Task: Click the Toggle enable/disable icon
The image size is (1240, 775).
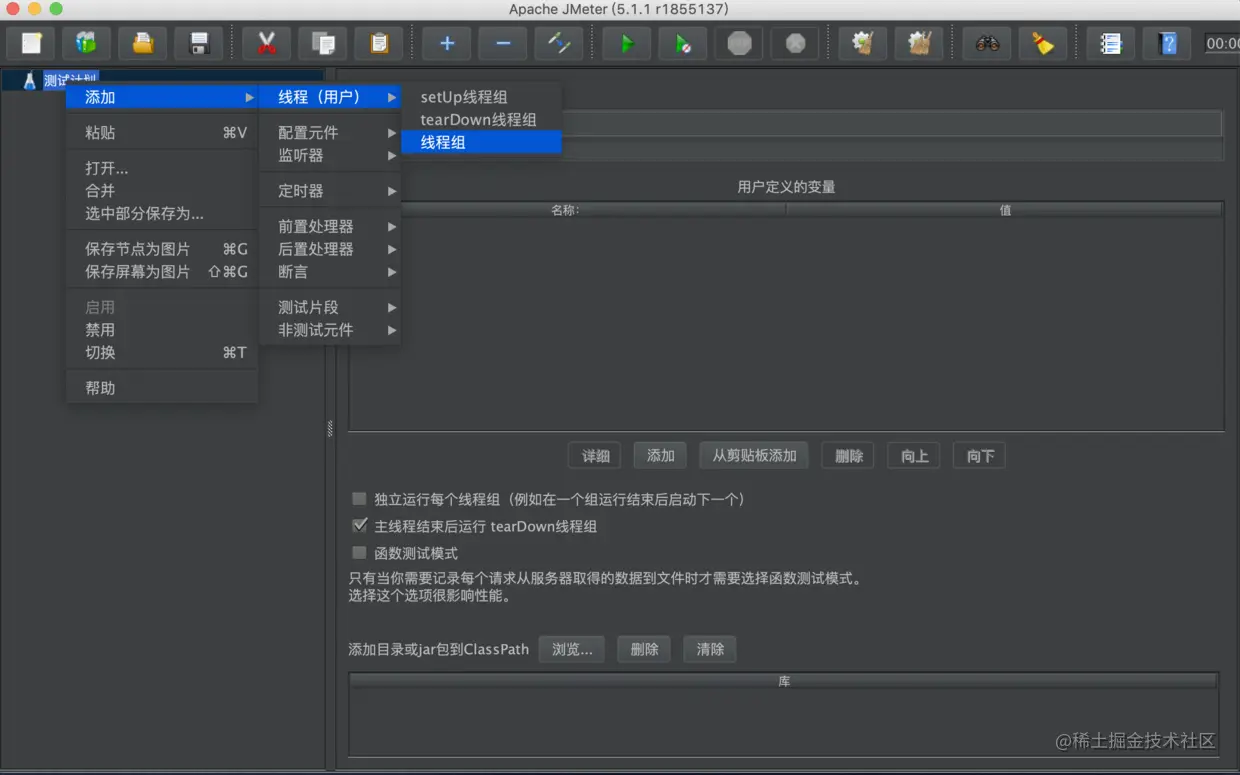Action: tap(559, 43)
